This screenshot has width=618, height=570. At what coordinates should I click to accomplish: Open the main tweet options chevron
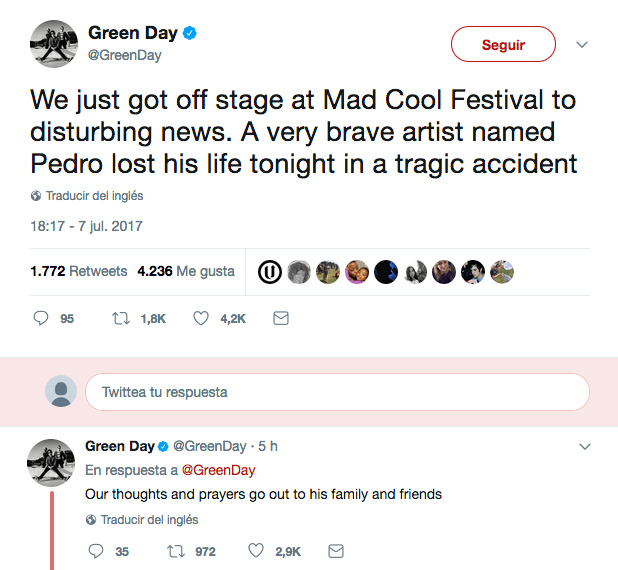(582, 45)
